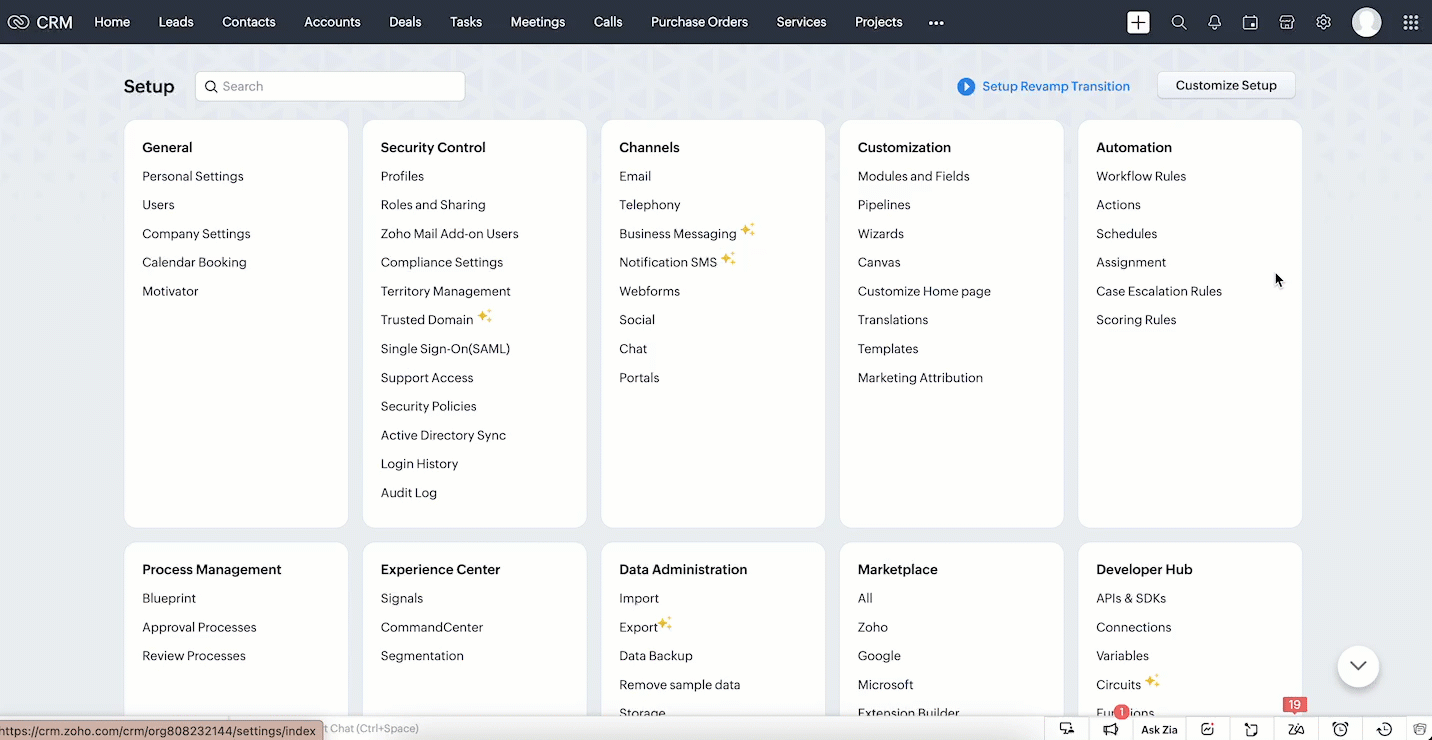Open Email under Channels
This screenshot has width=1432, height=740.
tap(635, 176)
